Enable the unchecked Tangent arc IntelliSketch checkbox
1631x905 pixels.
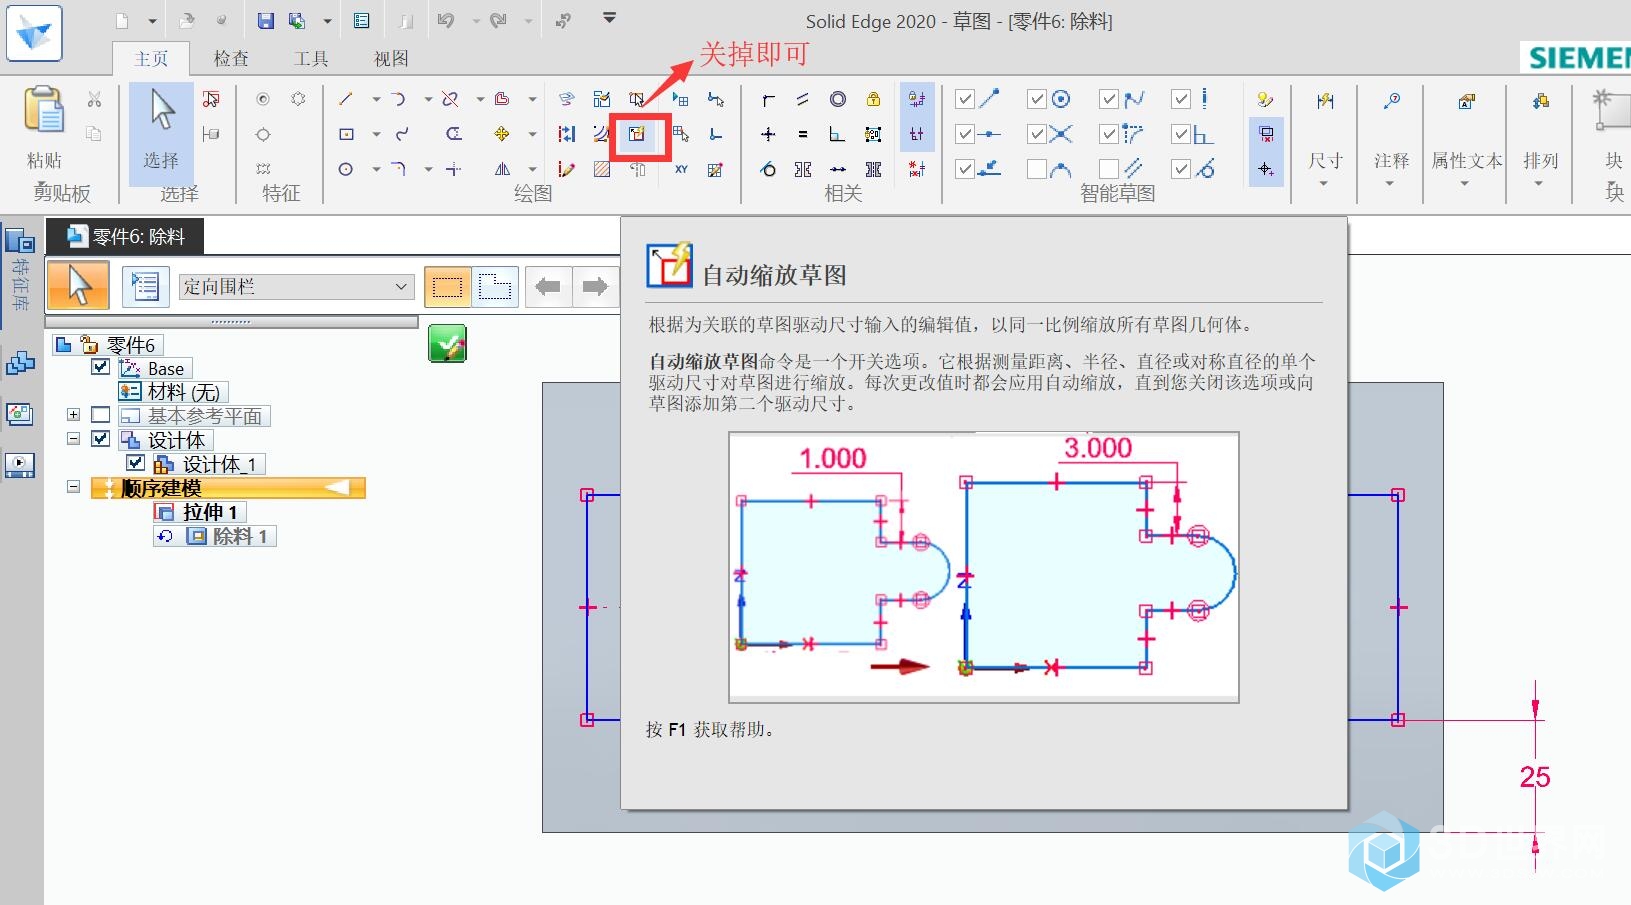click(x=1037, y=169)
